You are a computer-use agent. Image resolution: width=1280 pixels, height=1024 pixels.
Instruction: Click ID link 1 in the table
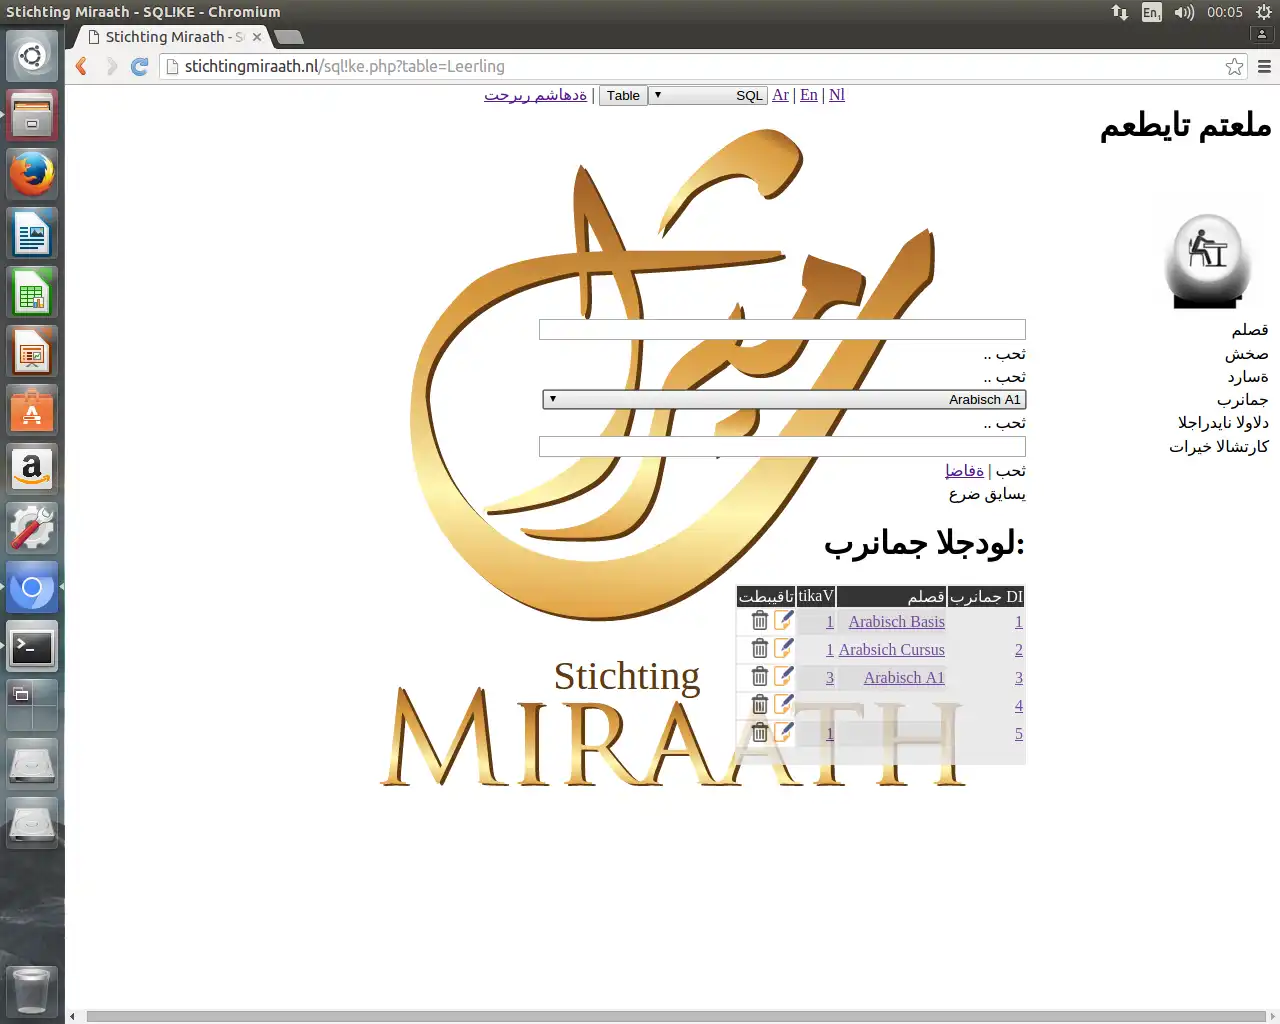click(1019, 622)
